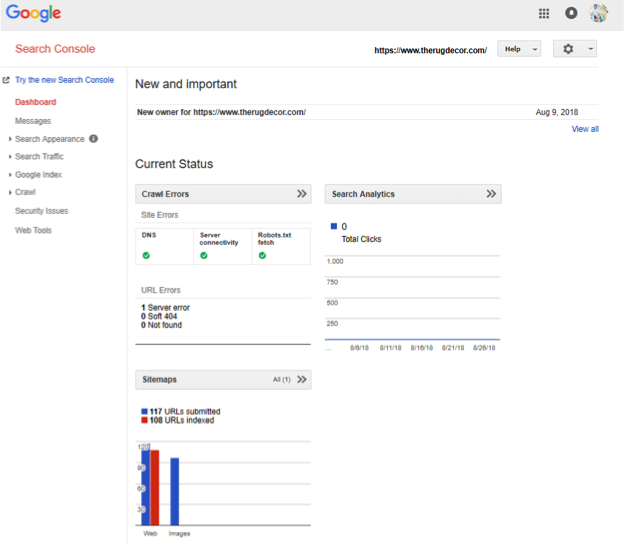This screenshot has height=546, width=624.
Task: Click Try the new Search Console link
Action: tap(64, 80)
